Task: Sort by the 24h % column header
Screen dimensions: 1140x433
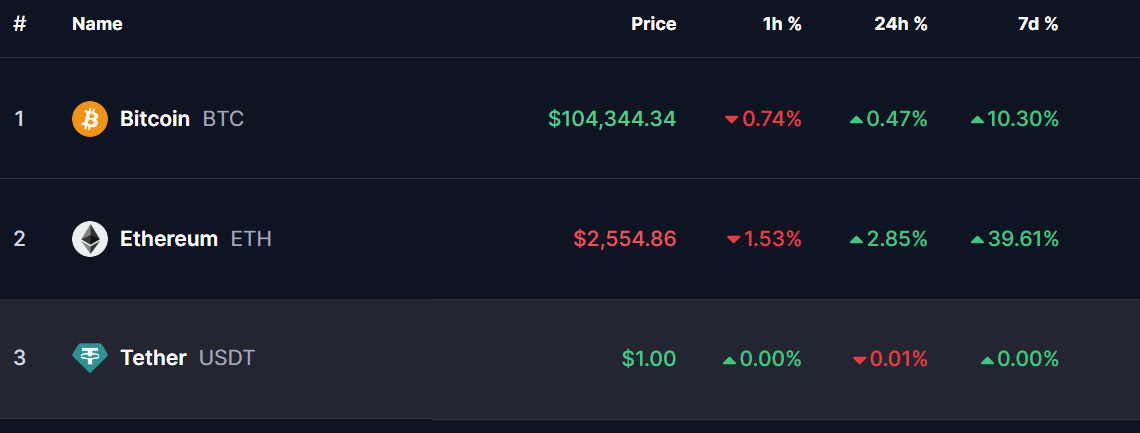Action: [901, 24]
